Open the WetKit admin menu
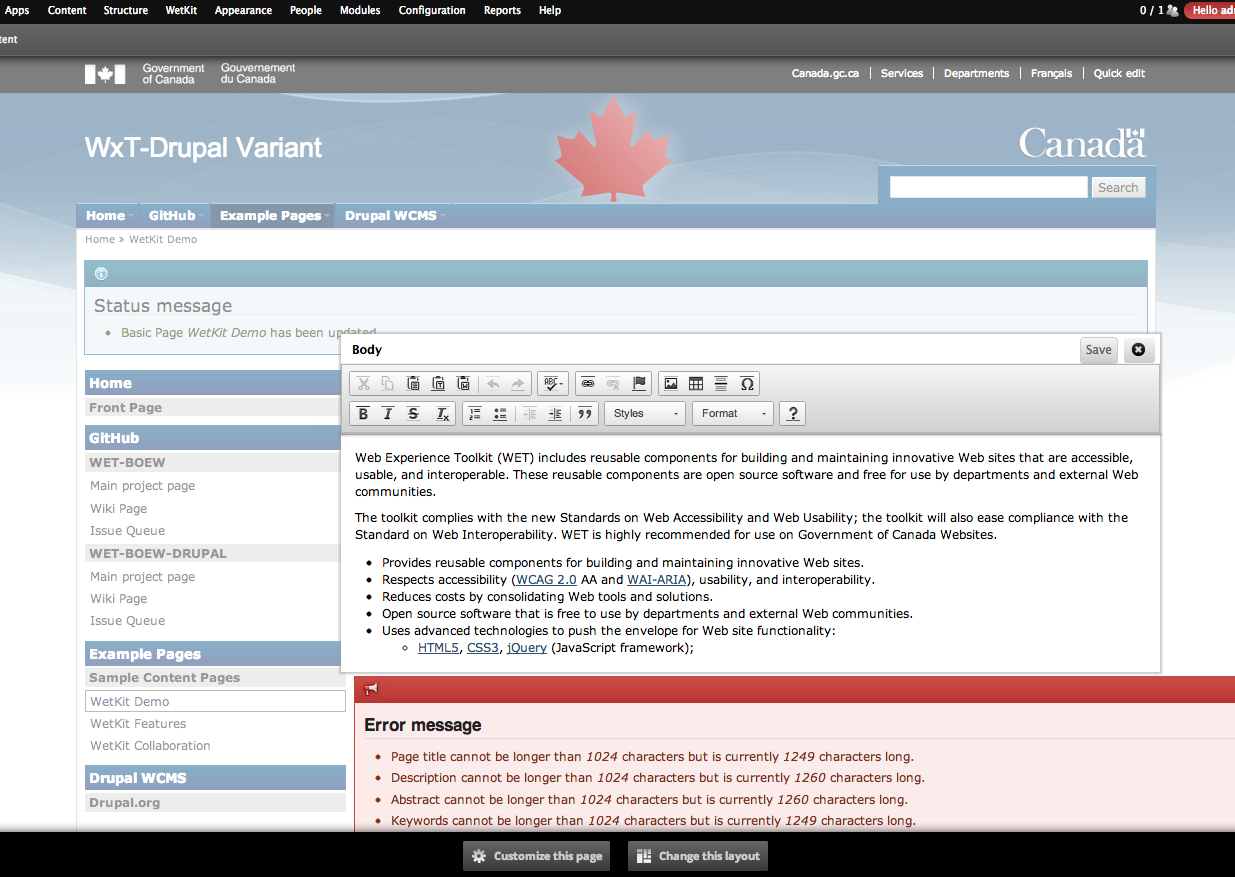 pyautogui.click(x=181, y=10)
